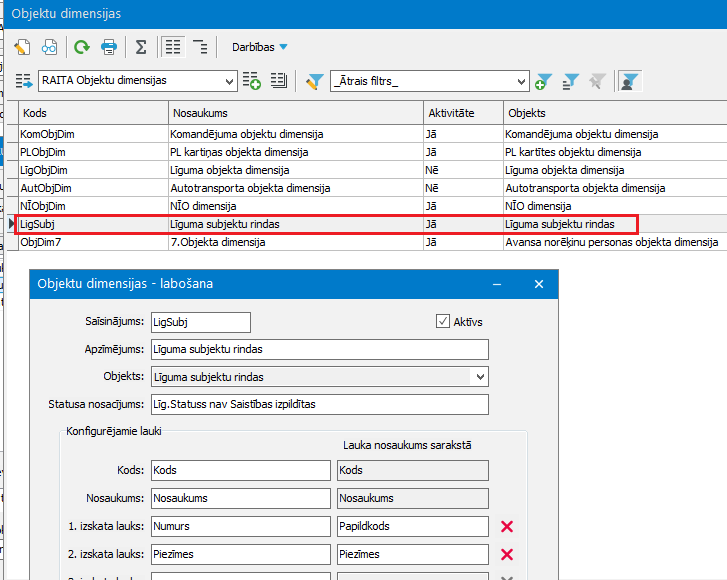Click the view record glasses icon

tap(49, 47)
